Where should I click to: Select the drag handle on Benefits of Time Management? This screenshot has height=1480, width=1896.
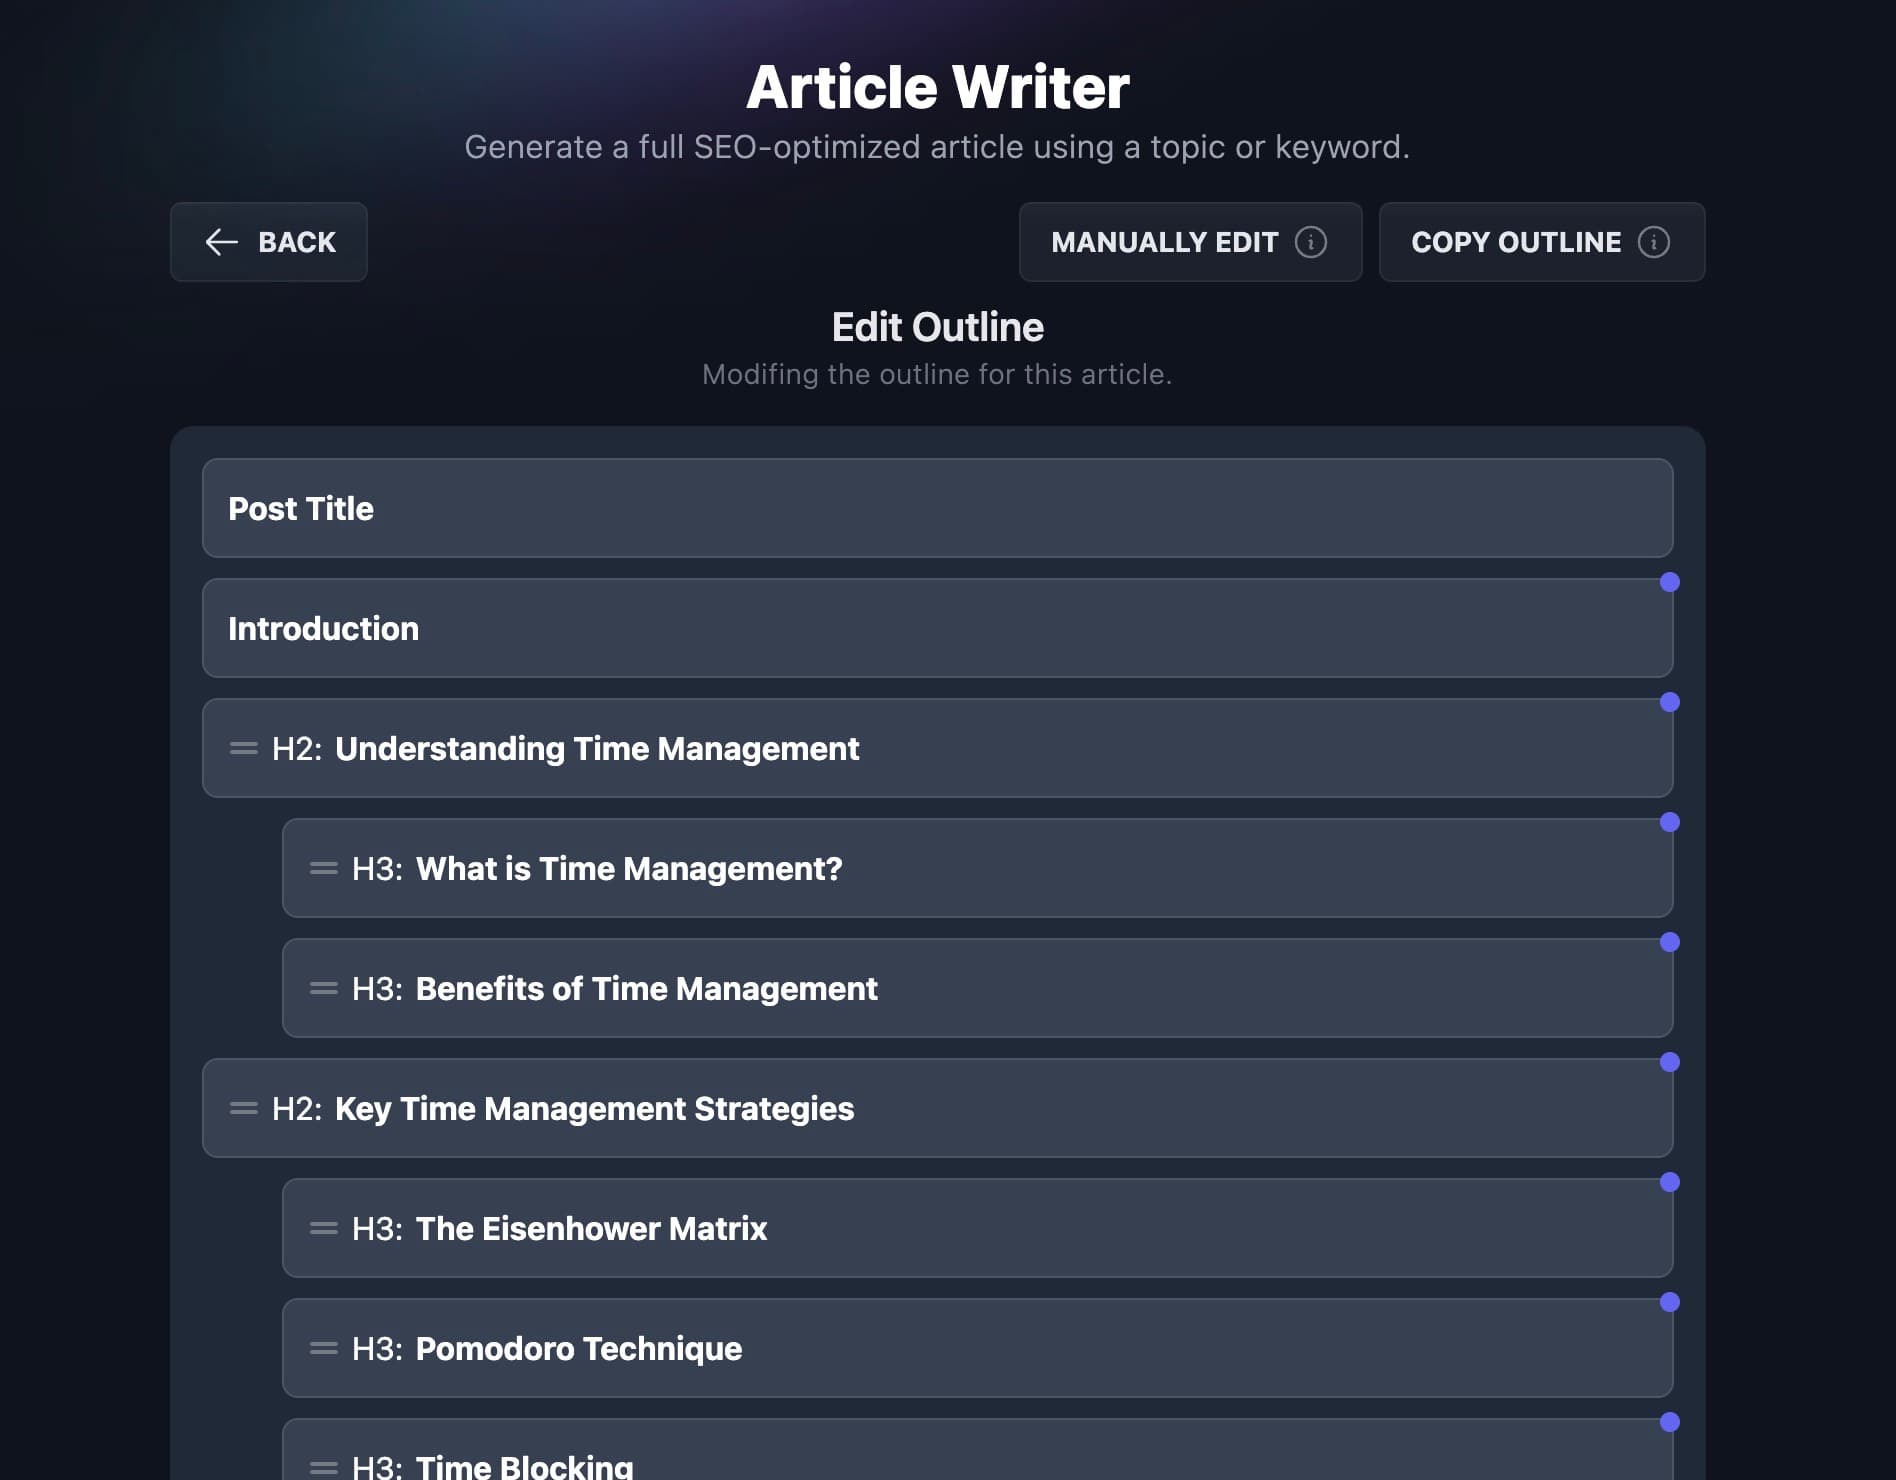323,988
